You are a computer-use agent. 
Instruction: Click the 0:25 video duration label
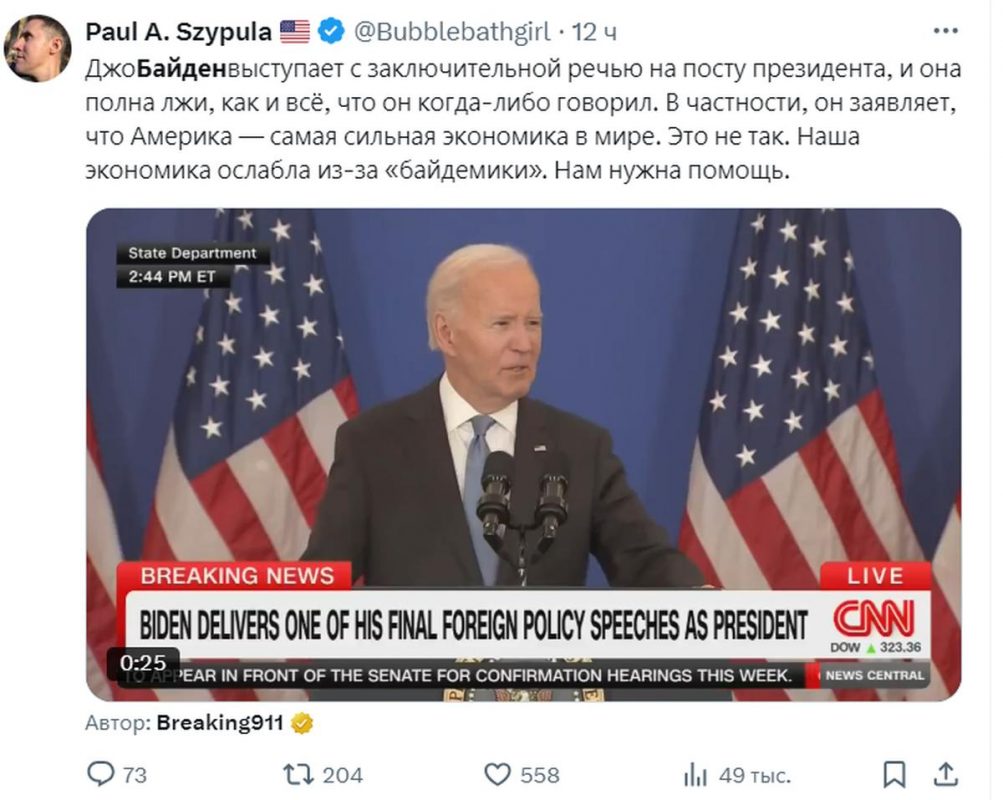tap(143, 663)
